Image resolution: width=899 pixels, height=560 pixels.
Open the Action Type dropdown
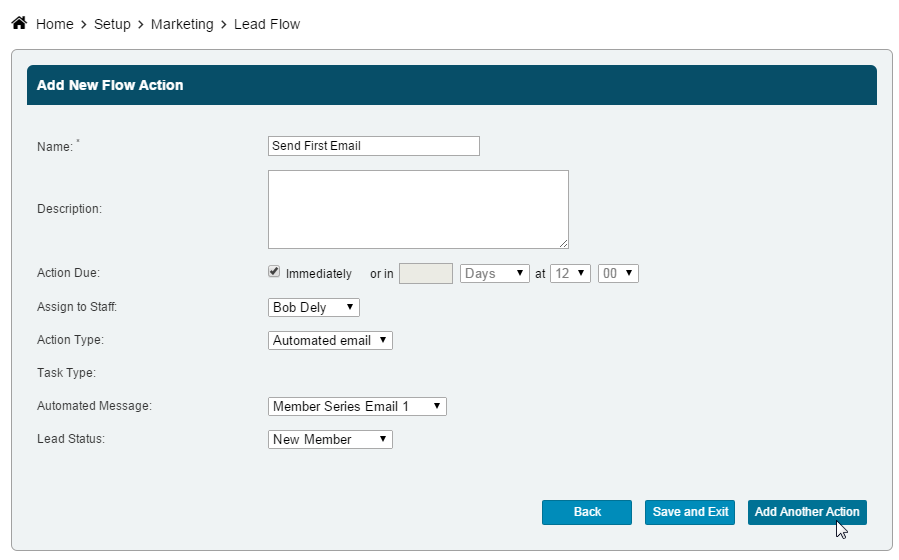330,340
